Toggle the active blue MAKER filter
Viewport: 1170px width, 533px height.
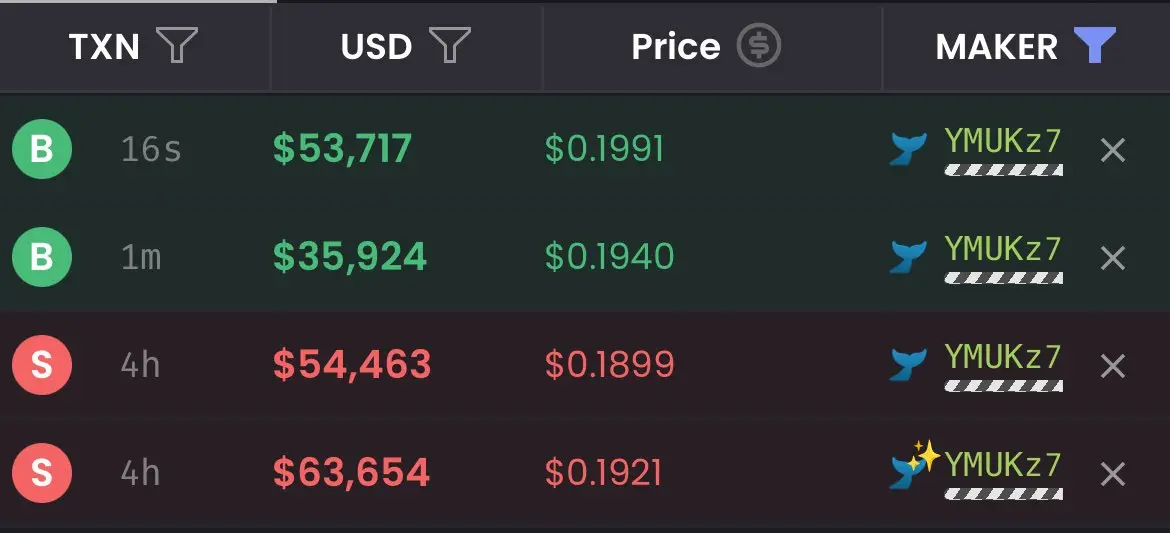coord(1095,45)
